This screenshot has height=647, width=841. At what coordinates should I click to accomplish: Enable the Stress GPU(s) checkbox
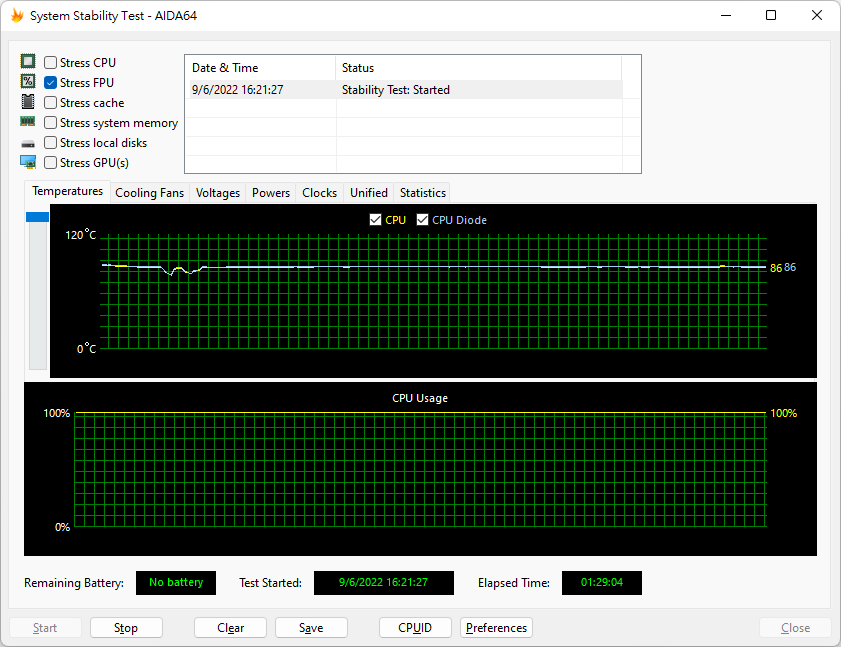point(50,163)
